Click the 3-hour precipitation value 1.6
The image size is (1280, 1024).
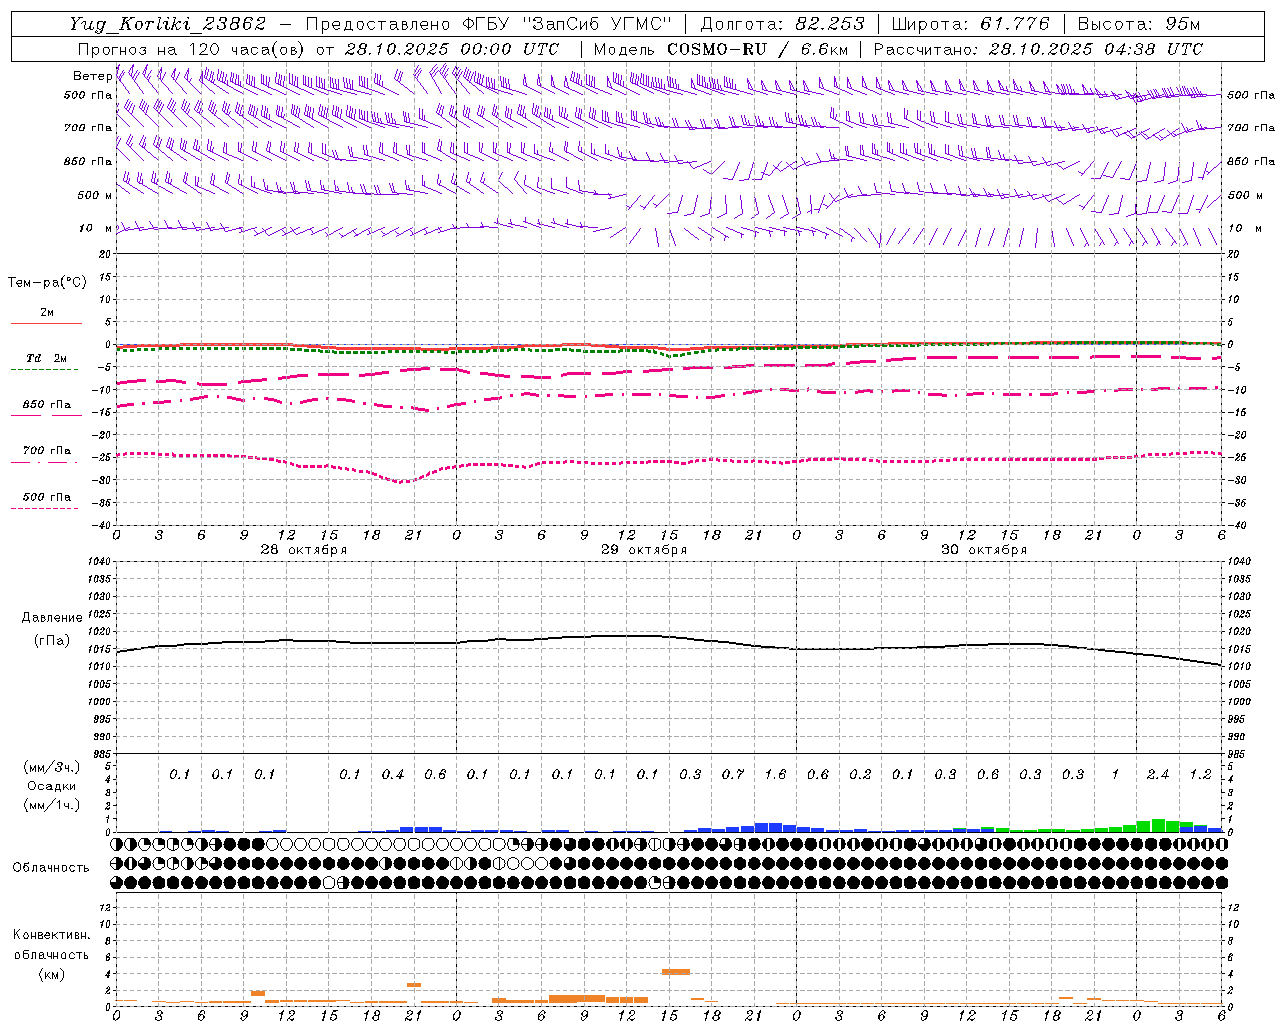click(x=775, y=774)
